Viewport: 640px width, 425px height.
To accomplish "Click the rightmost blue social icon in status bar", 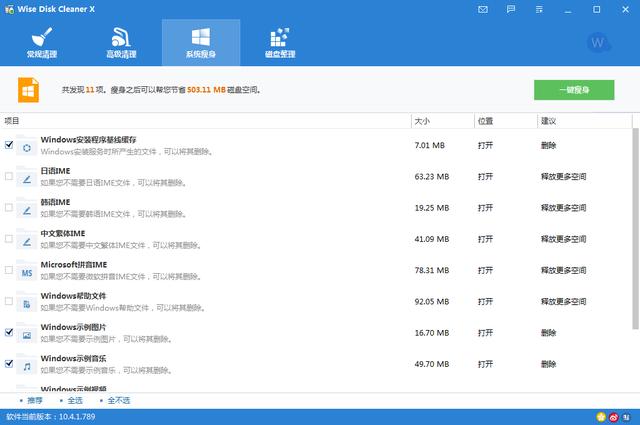I will click(x=626, y=417).
